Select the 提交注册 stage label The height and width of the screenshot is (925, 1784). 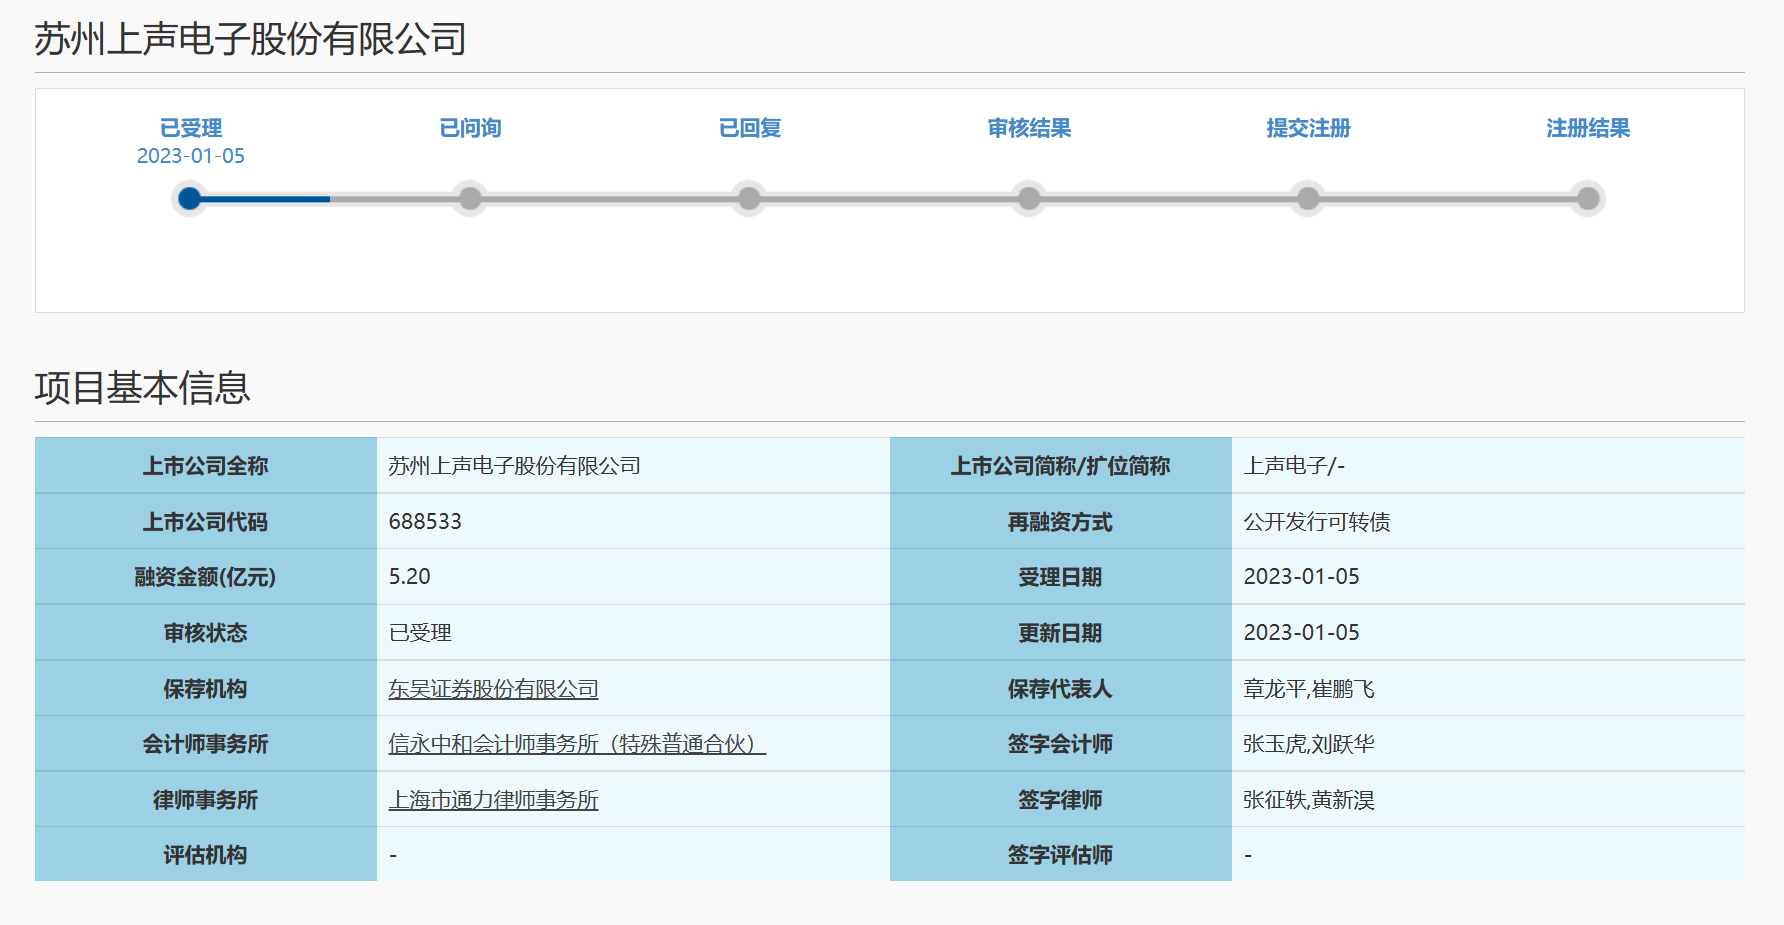tap(1308, 128)
